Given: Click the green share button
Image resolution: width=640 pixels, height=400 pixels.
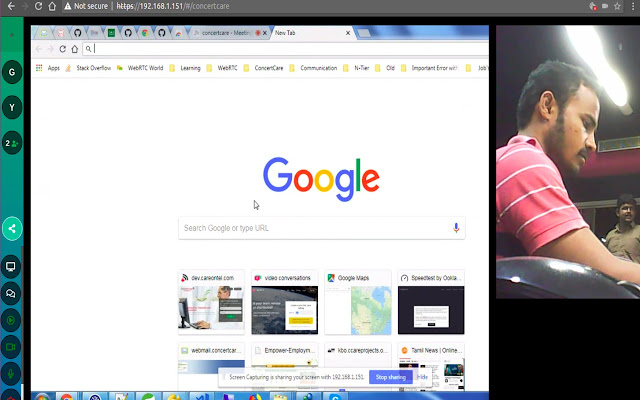Looking at the screenshot, I should (12, 229).
